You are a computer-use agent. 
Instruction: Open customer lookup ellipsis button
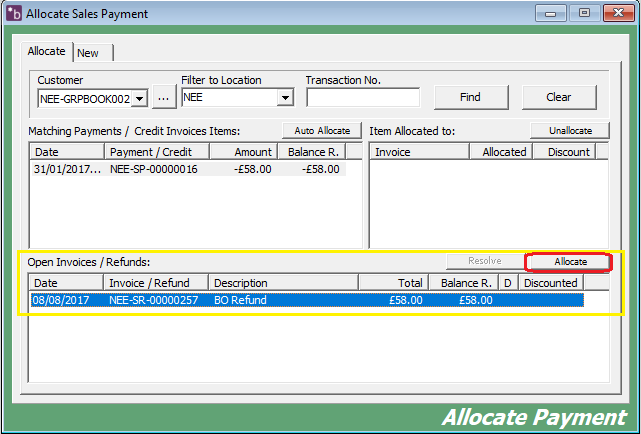pos(164,97)
